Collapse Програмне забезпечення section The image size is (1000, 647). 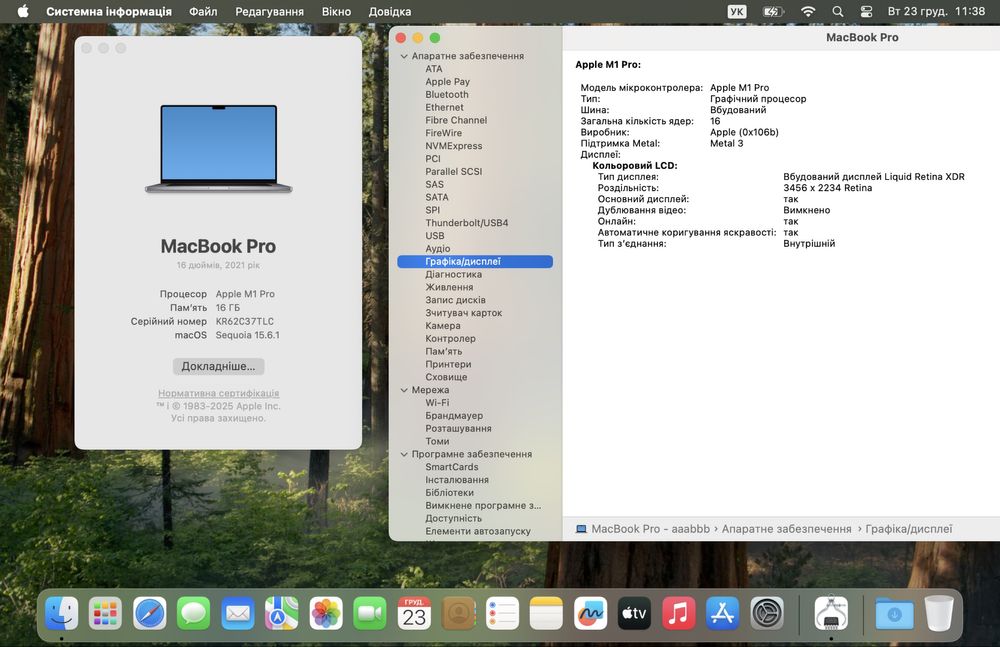coord(404,454)
